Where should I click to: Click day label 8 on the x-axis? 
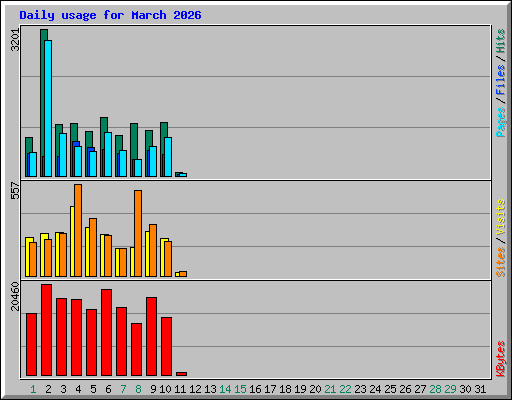138,389
